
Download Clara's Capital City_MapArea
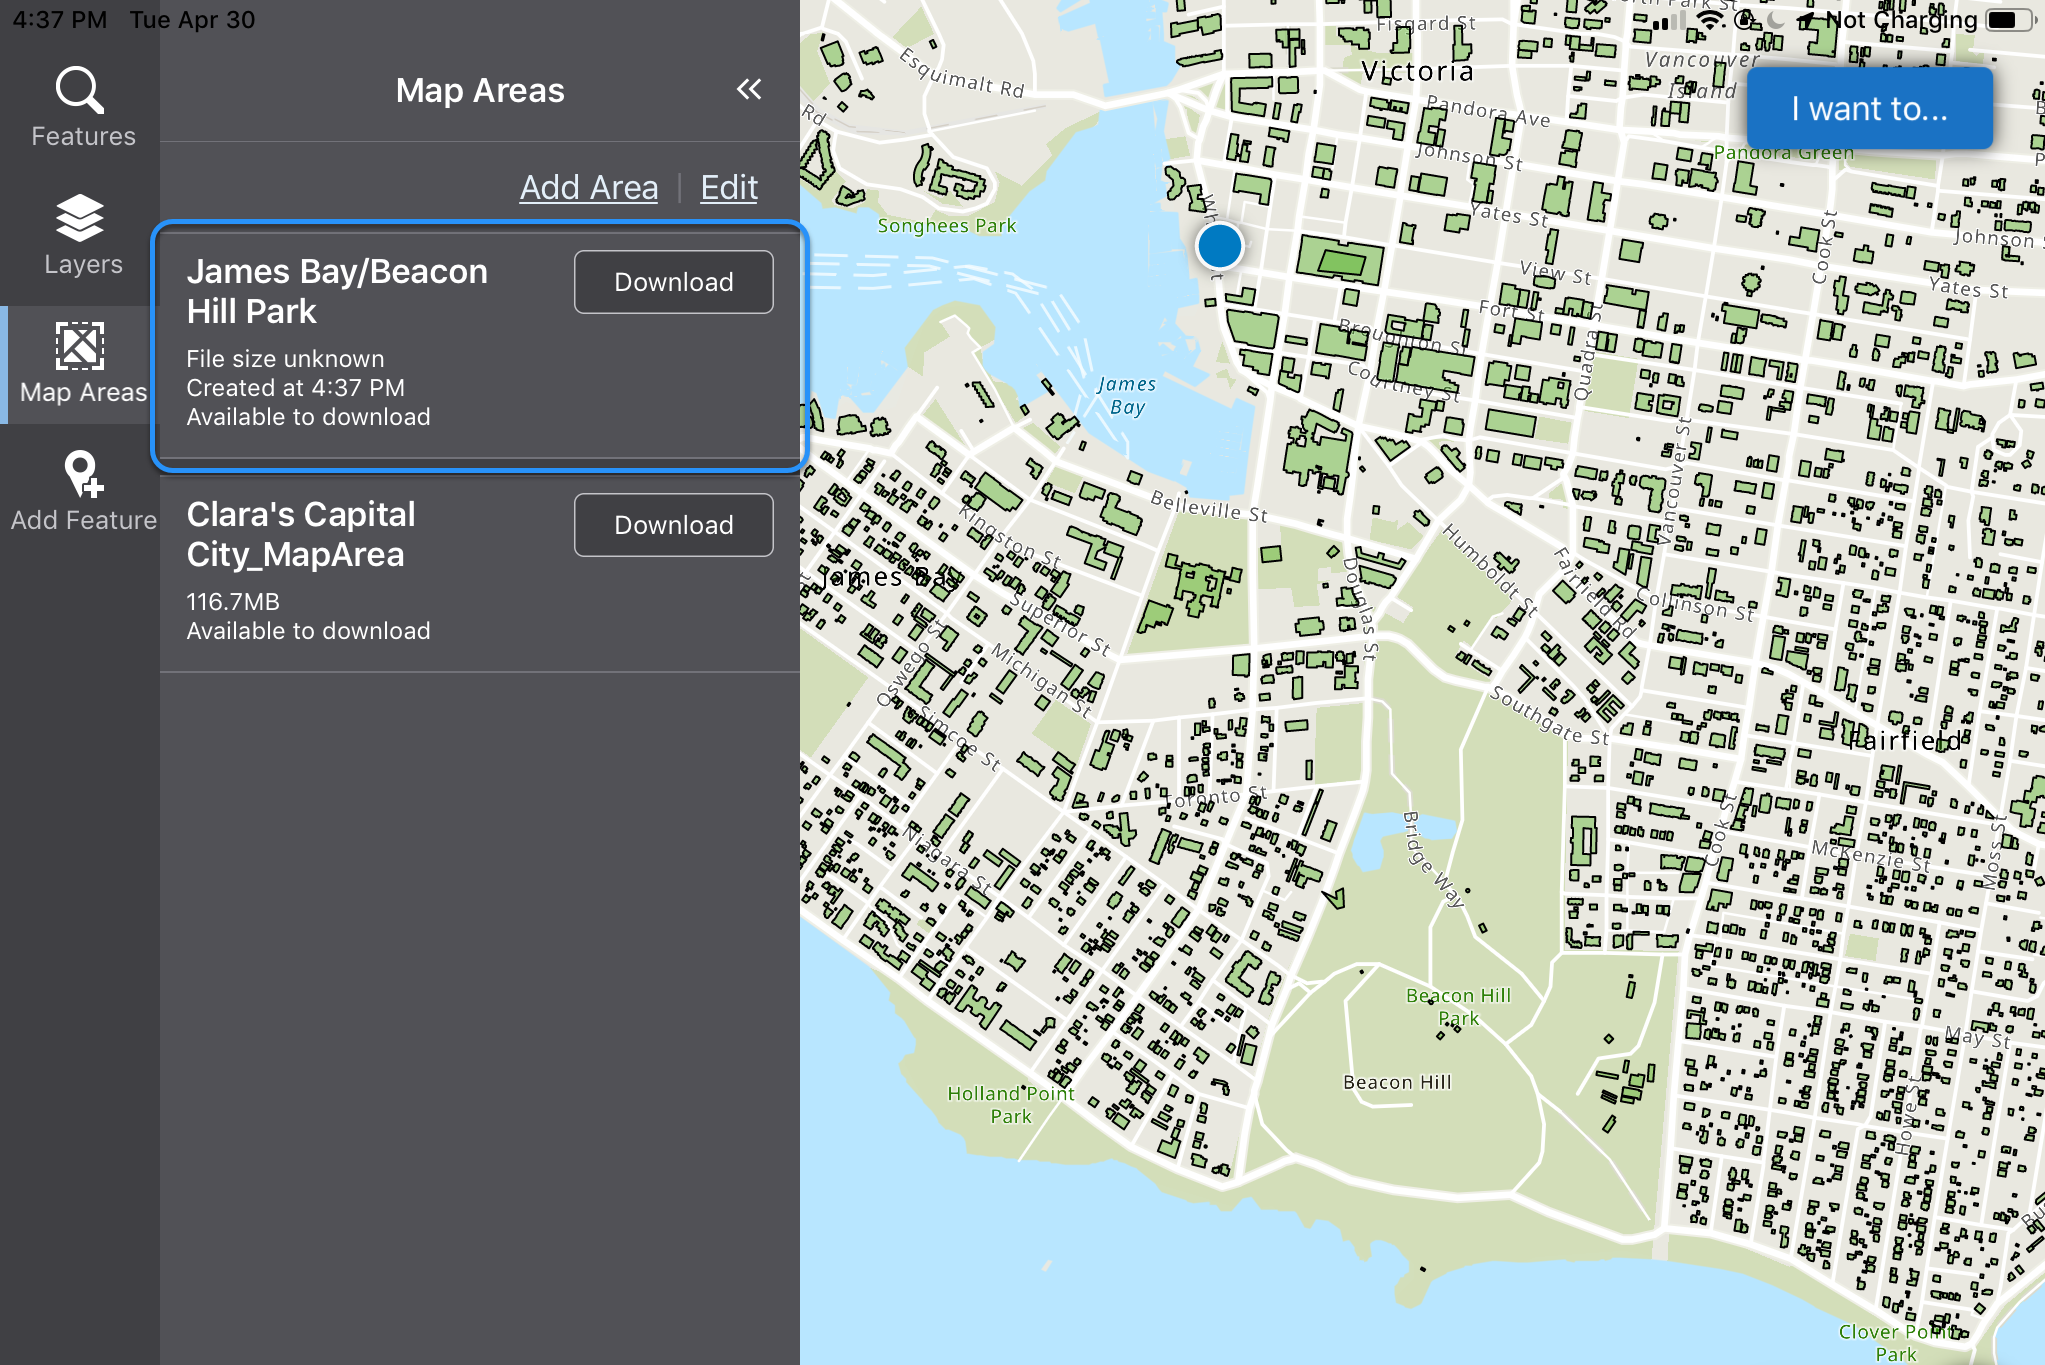click(674, 525)
